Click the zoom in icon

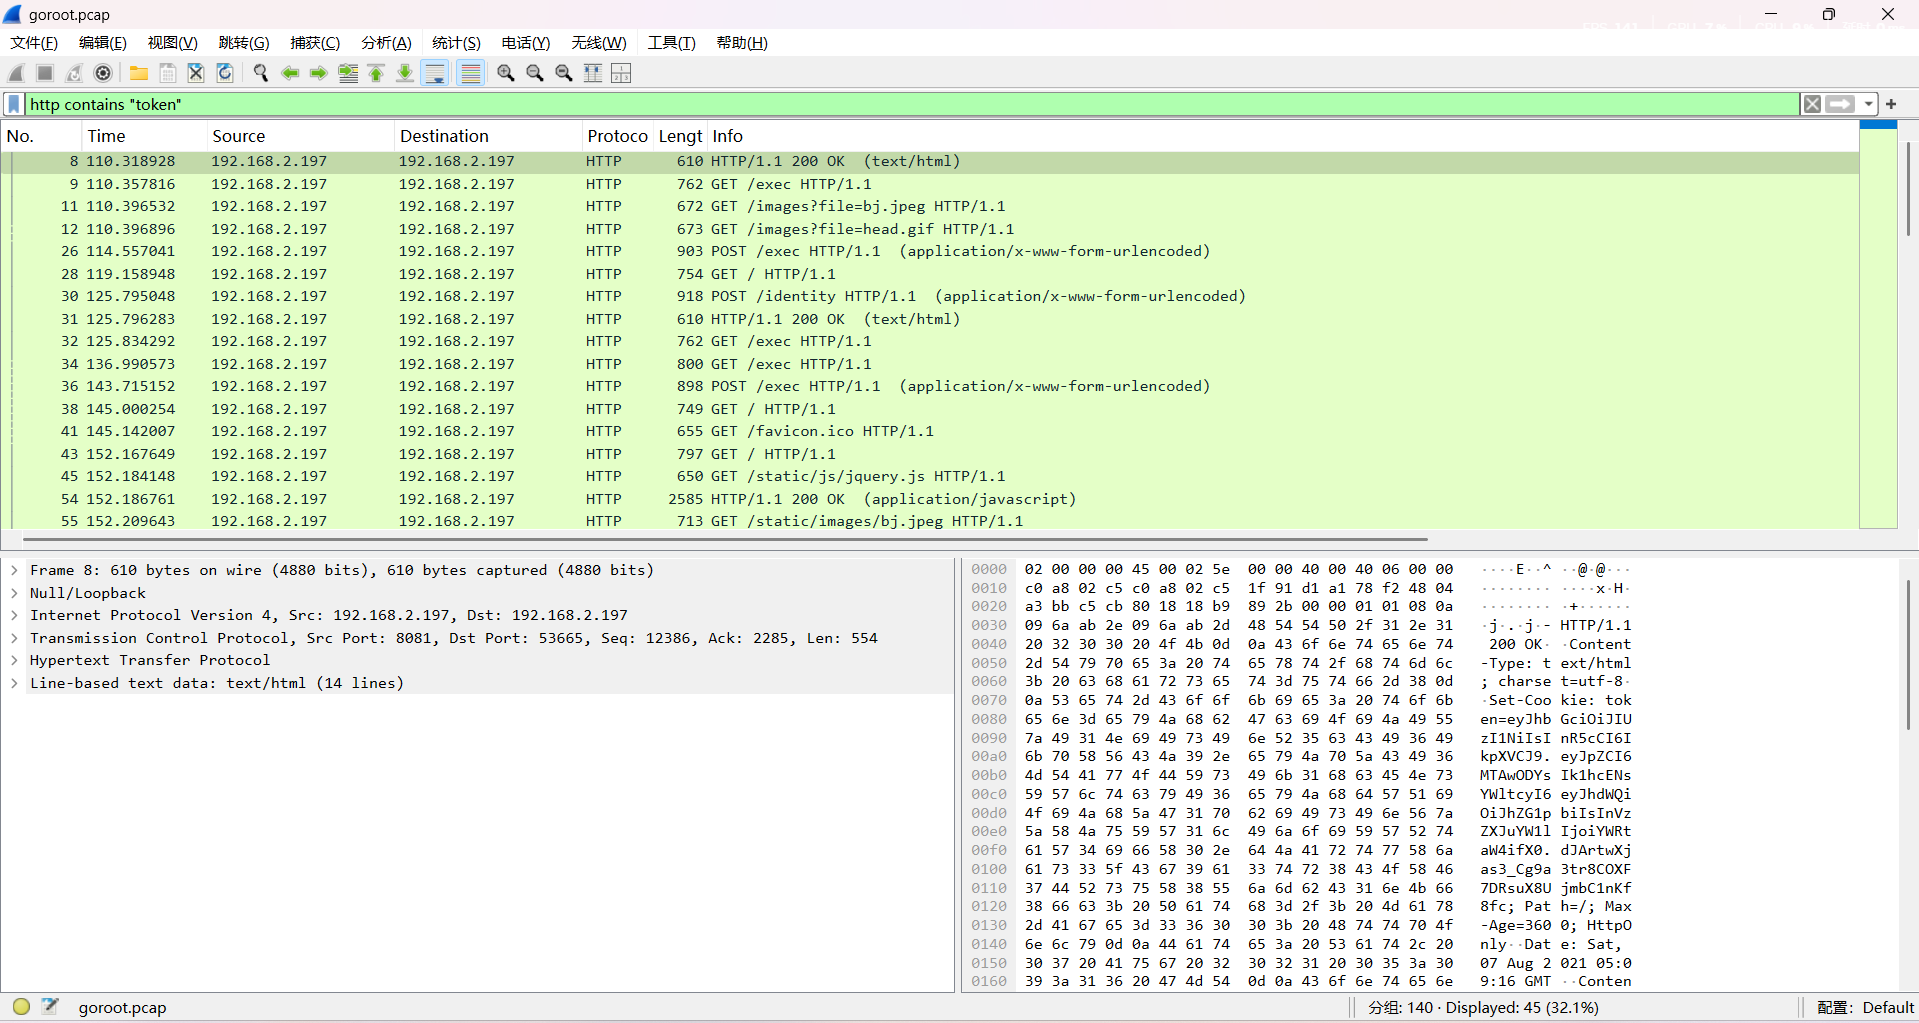506,73
